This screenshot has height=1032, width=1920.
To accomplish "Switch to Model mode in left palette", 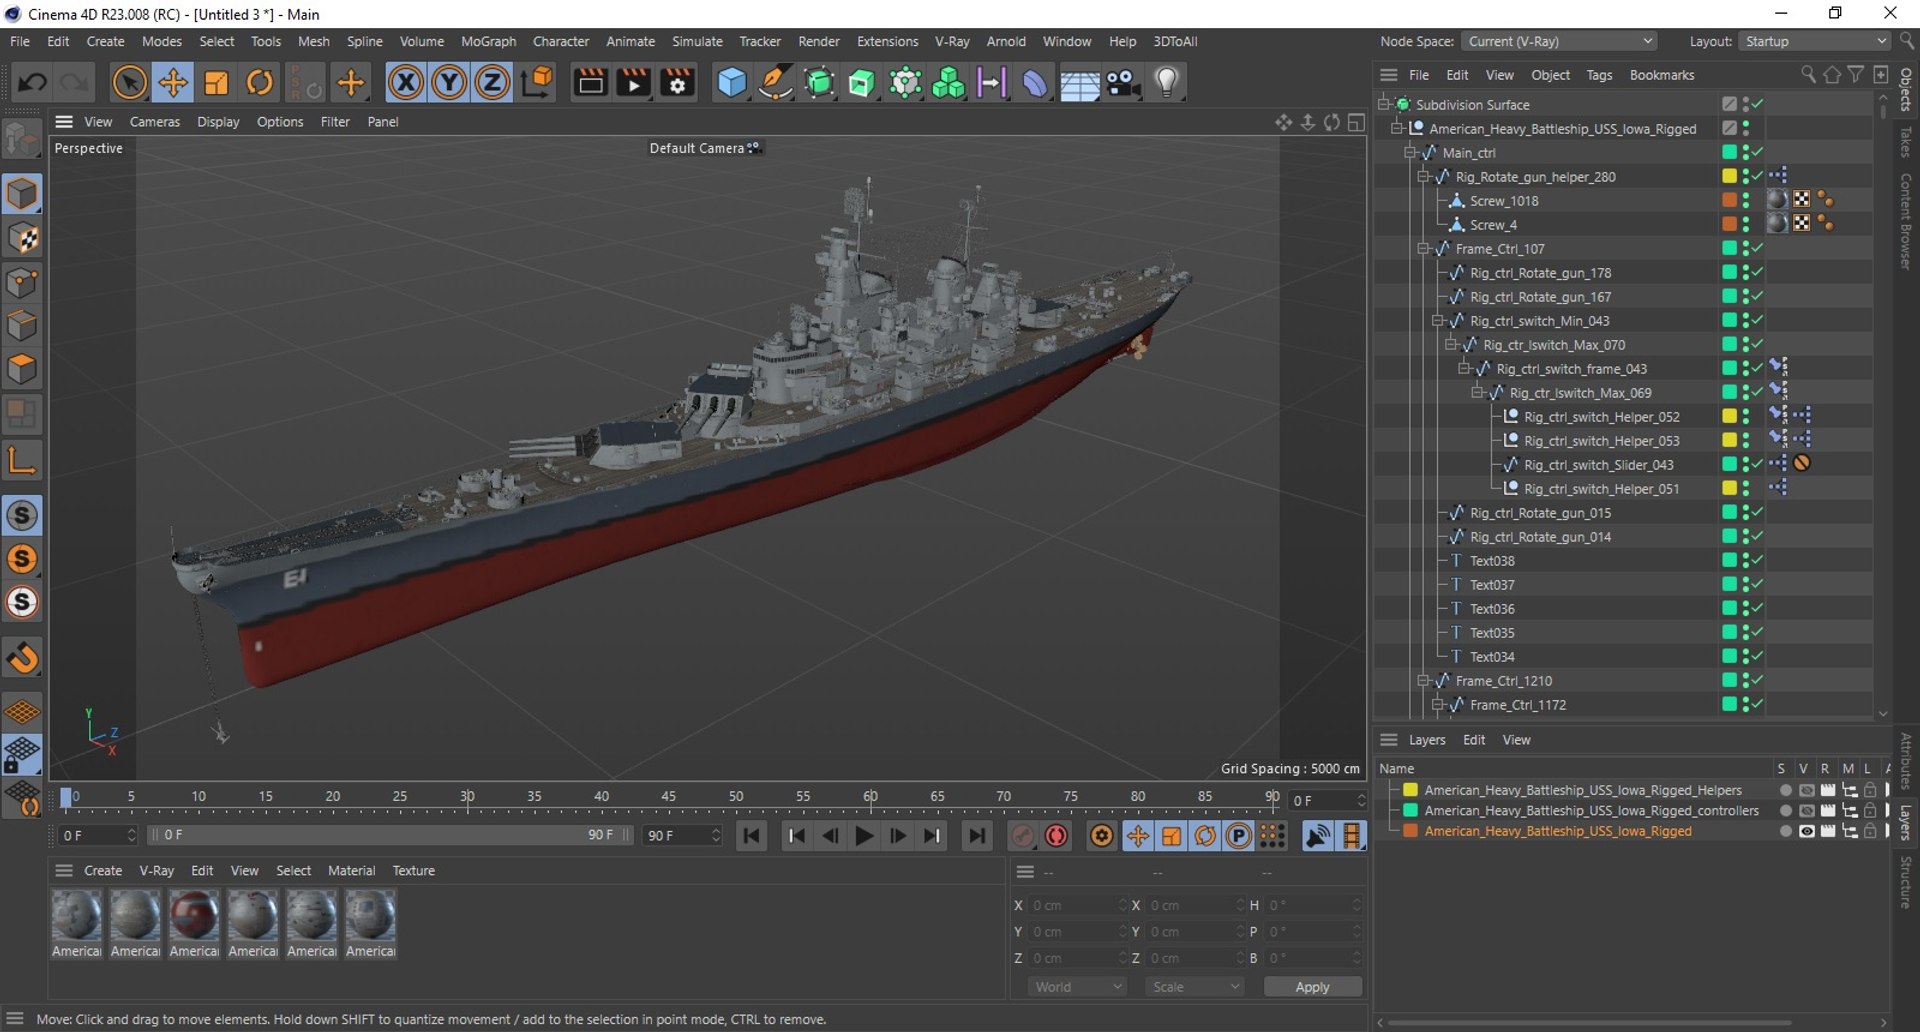I will (22, 194).
